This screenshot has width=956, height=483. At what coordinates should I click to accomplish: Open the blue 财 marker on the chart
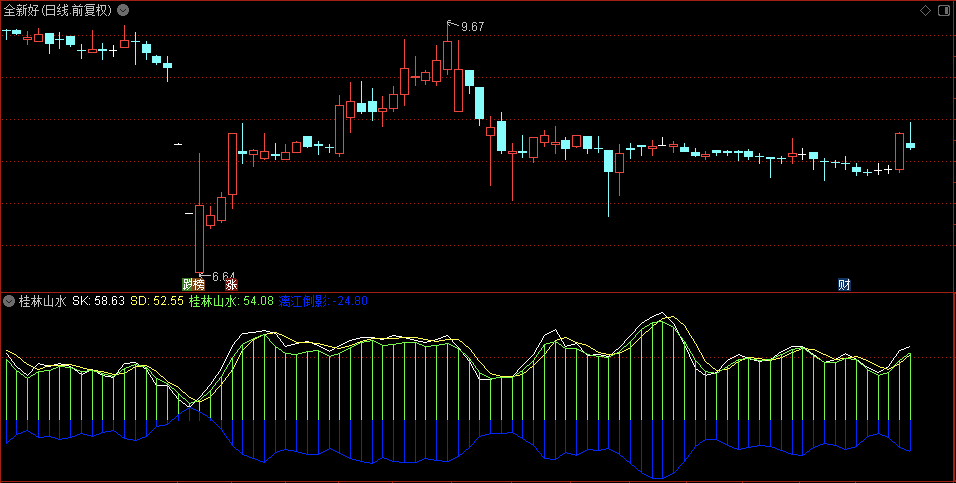click(x=844, y=284)
